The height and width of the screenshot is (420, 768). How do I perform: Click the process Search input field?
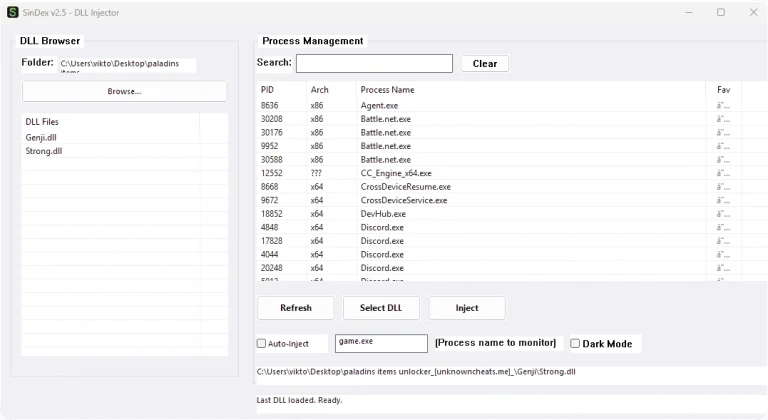tap(374, 64)
